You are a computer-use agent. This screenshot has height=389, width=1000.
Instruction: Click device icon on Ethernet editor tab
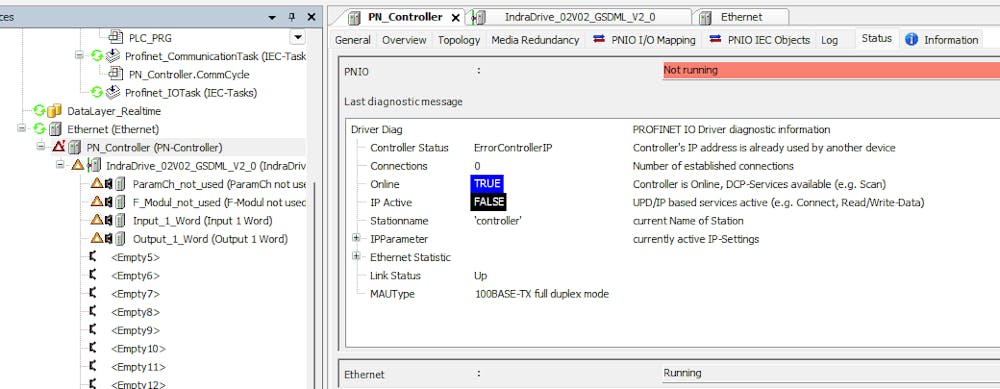tap(705, 17)
